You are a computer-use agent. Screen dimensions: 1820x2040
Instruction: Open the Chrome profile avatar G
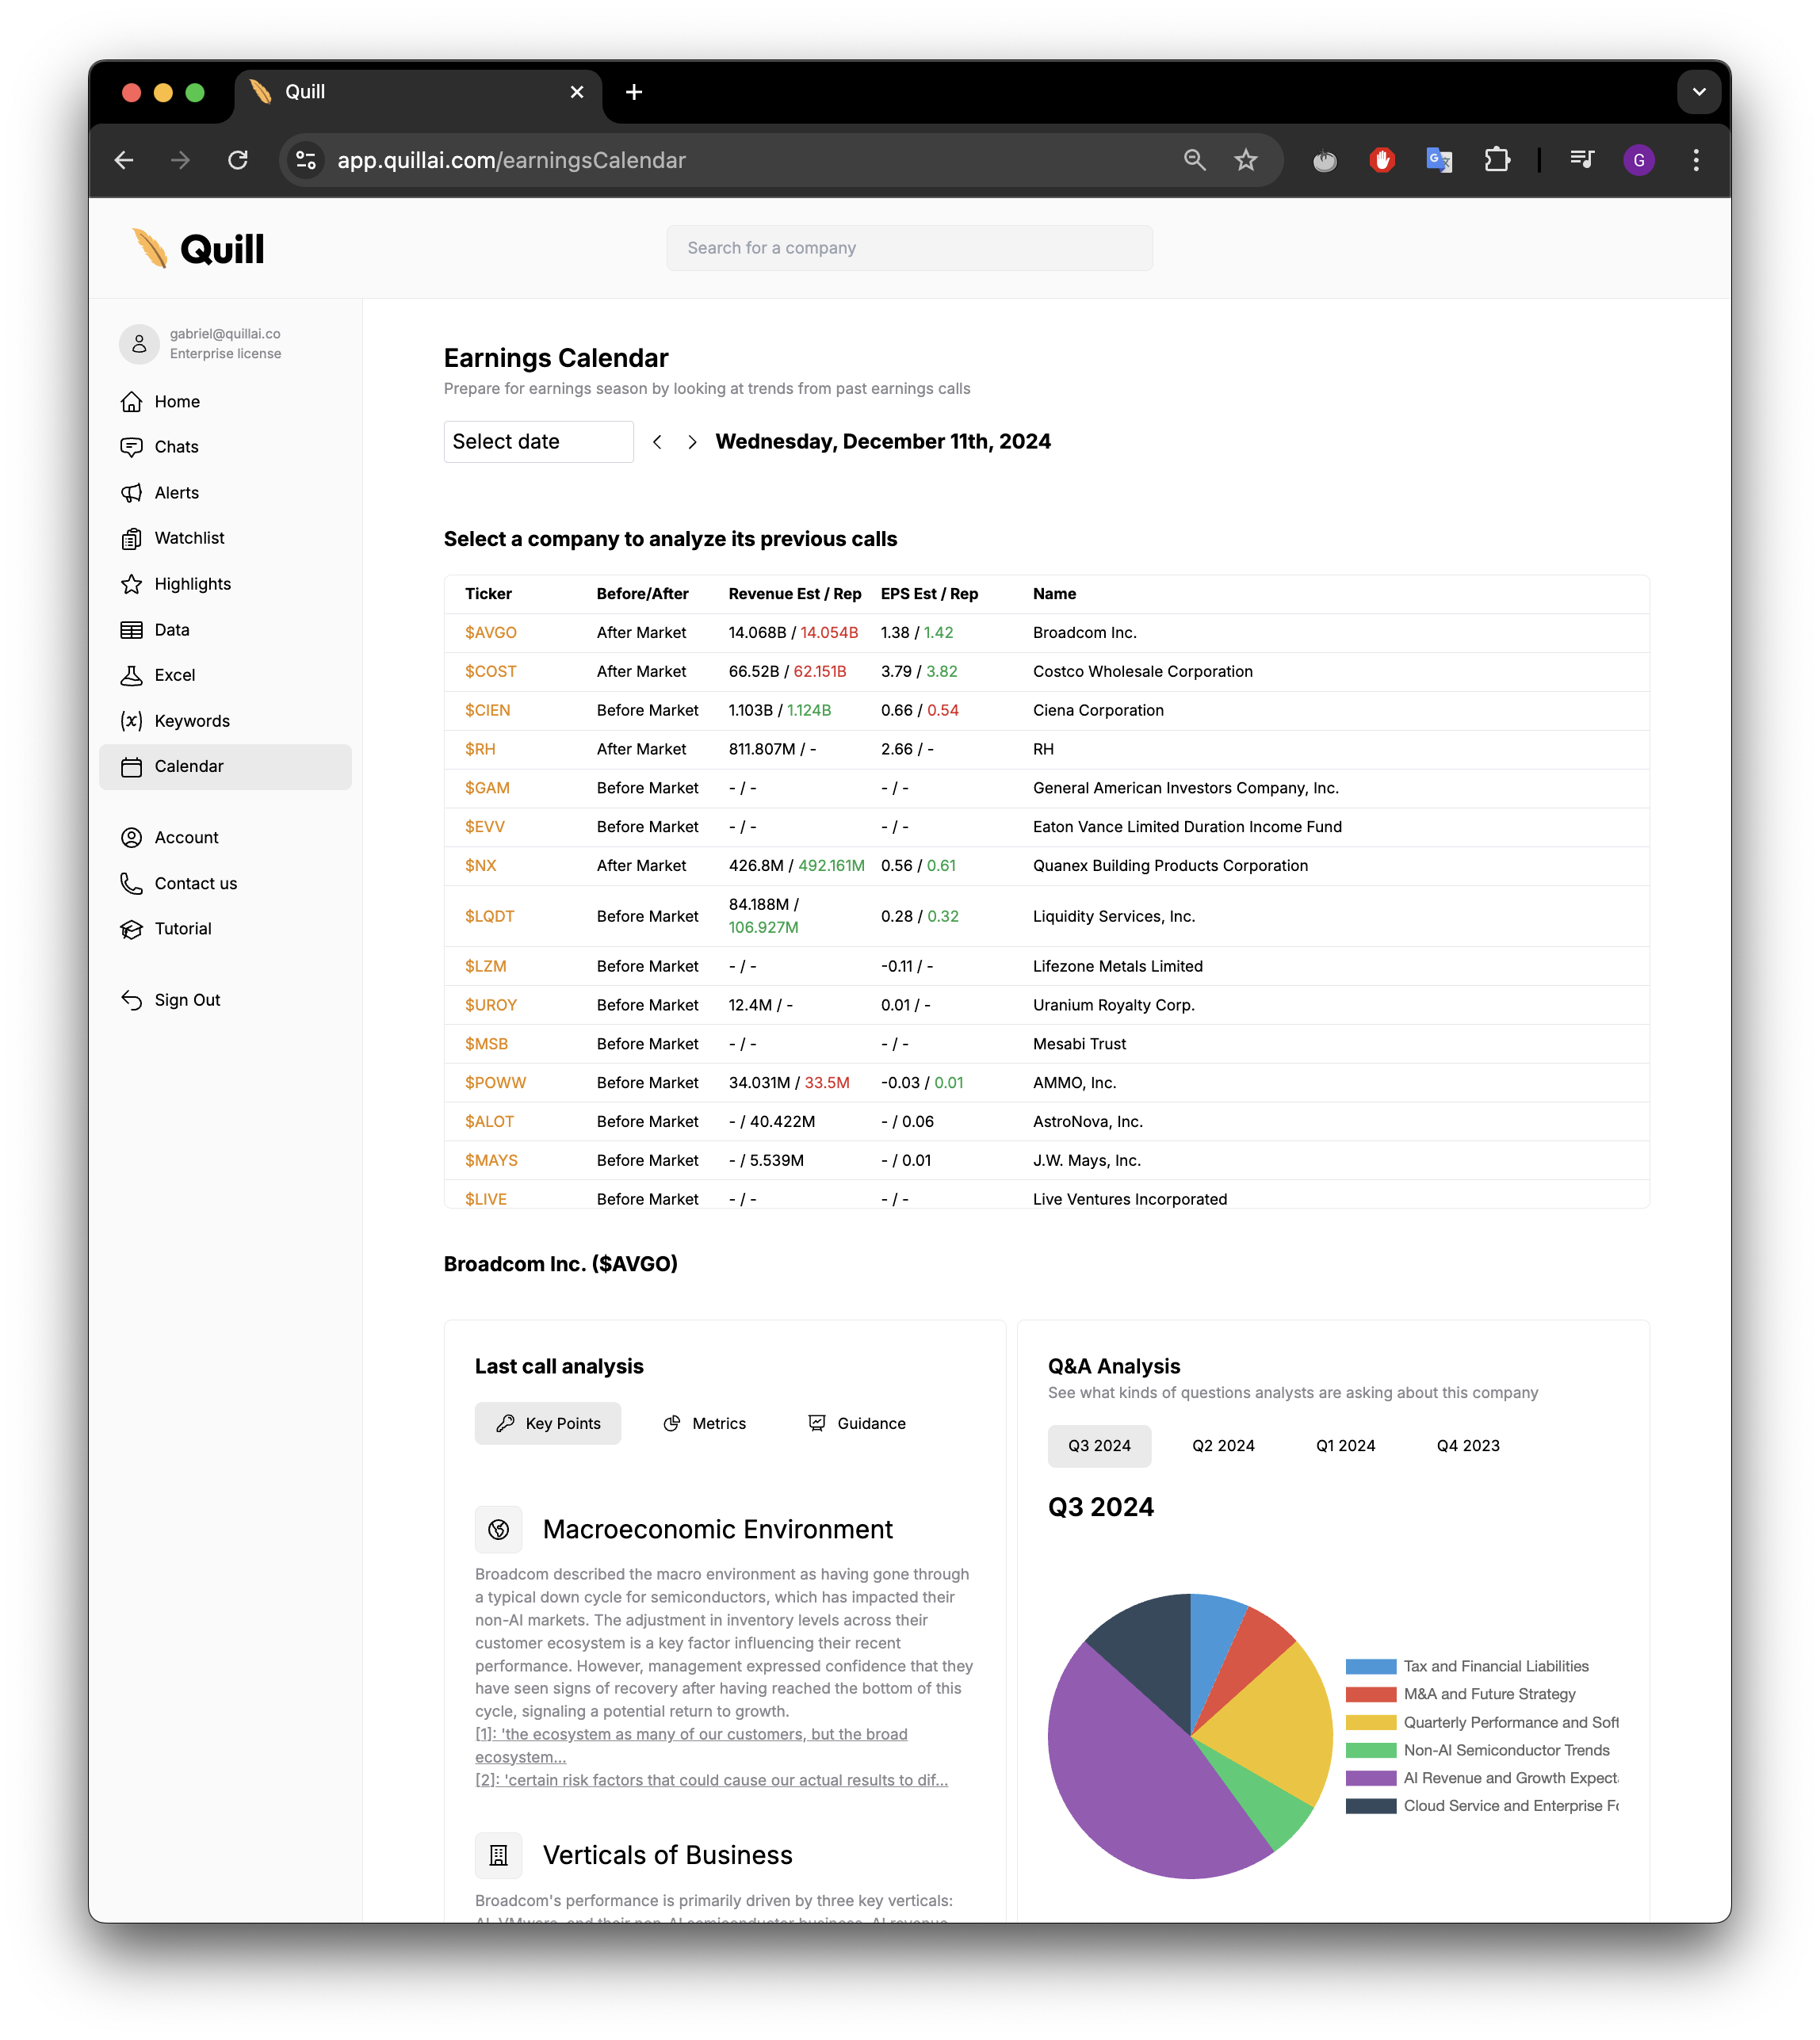point(1639,160)
